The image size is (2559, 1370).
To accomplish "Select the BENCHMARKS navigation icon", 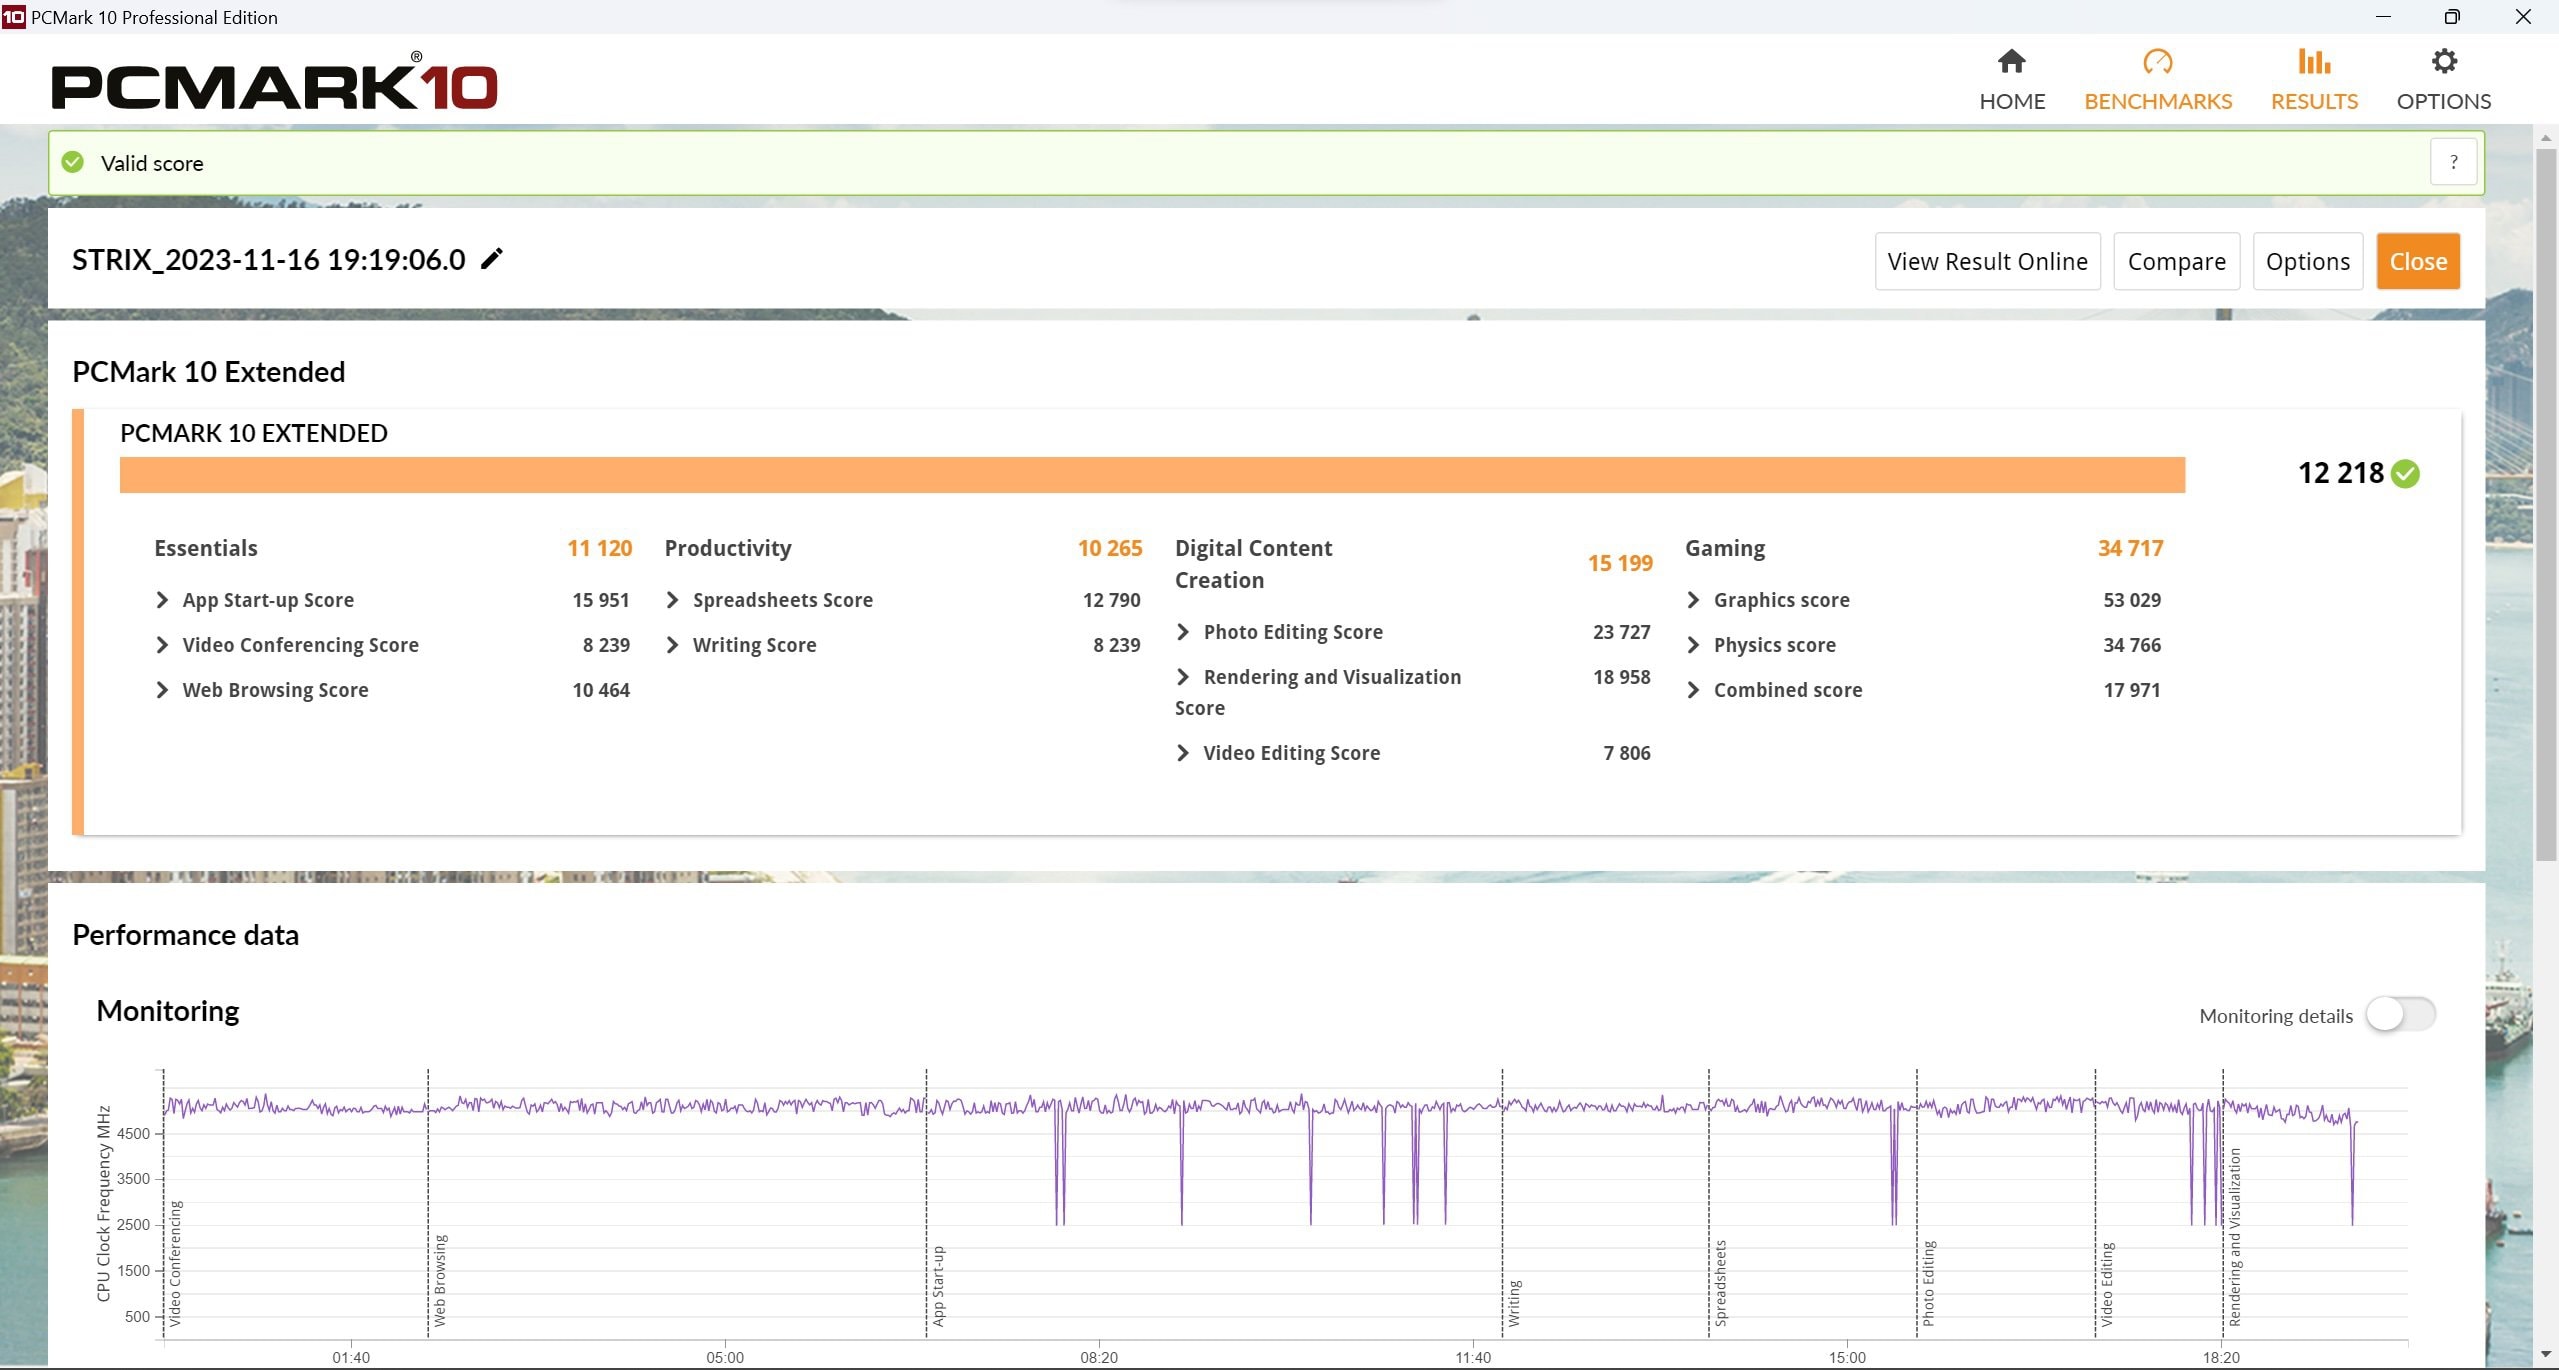I will tap(2158, 61).
